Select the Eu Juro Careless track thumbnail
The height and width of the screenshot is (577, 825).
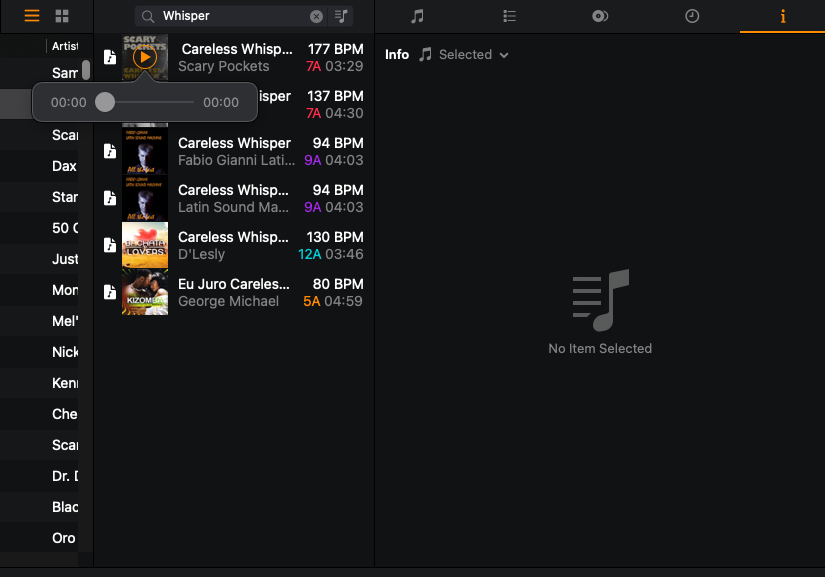pyautogui.click(x=145, y=292)
